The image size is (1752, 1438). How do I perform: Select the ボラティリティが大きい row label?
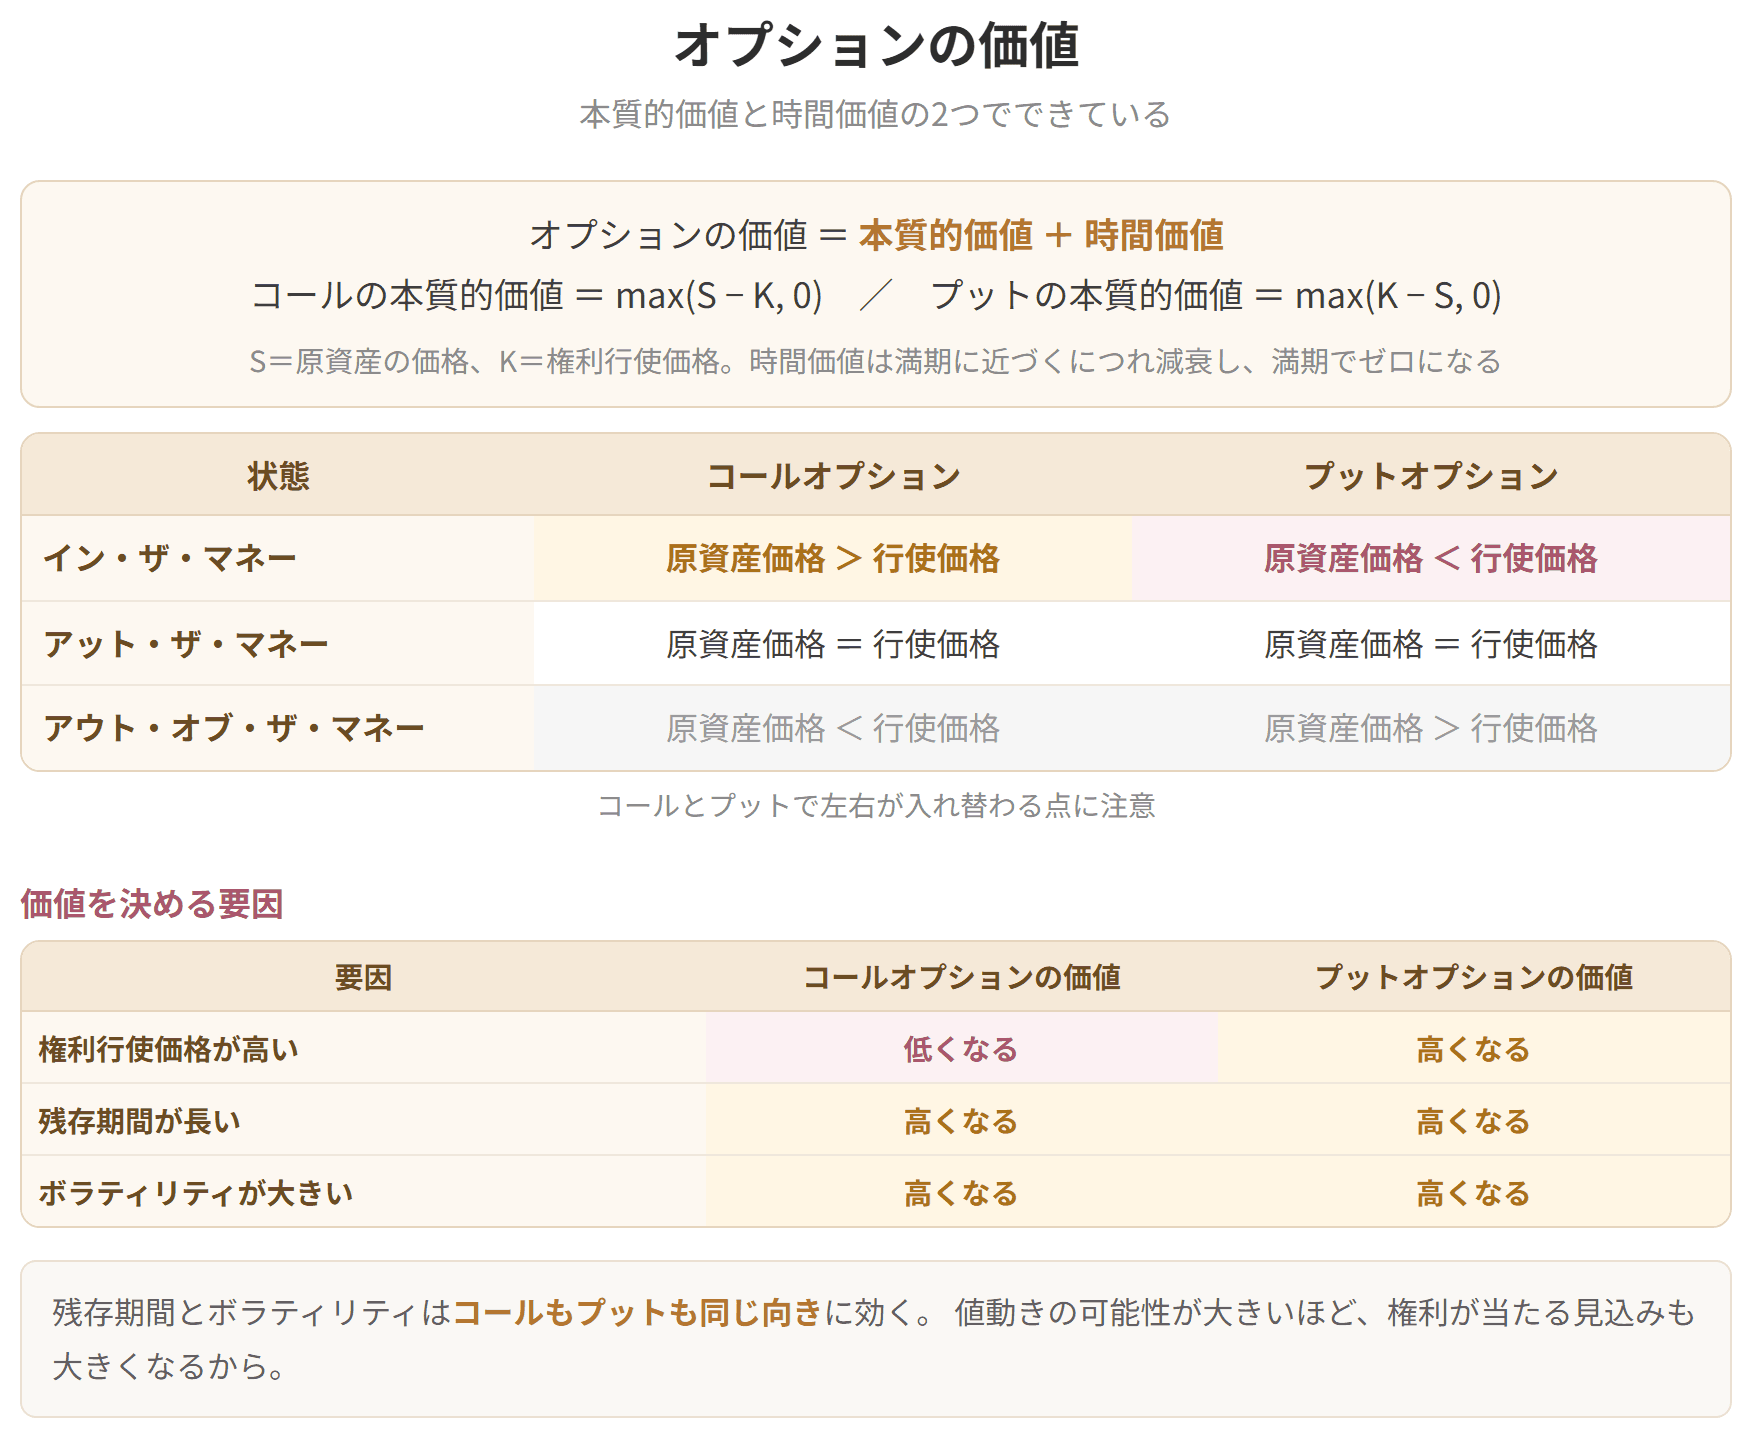pos(364,1192)
